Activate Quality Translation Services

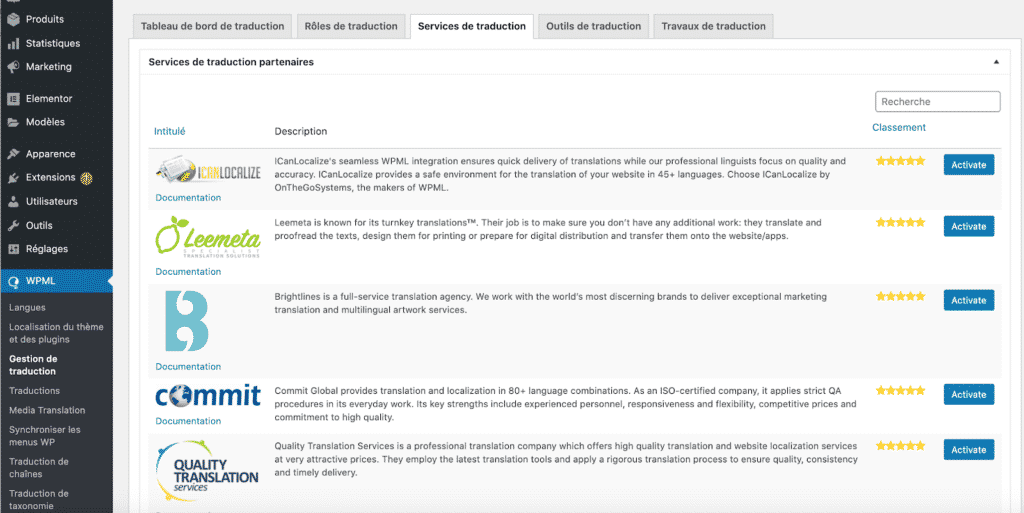tap(968, 450)
